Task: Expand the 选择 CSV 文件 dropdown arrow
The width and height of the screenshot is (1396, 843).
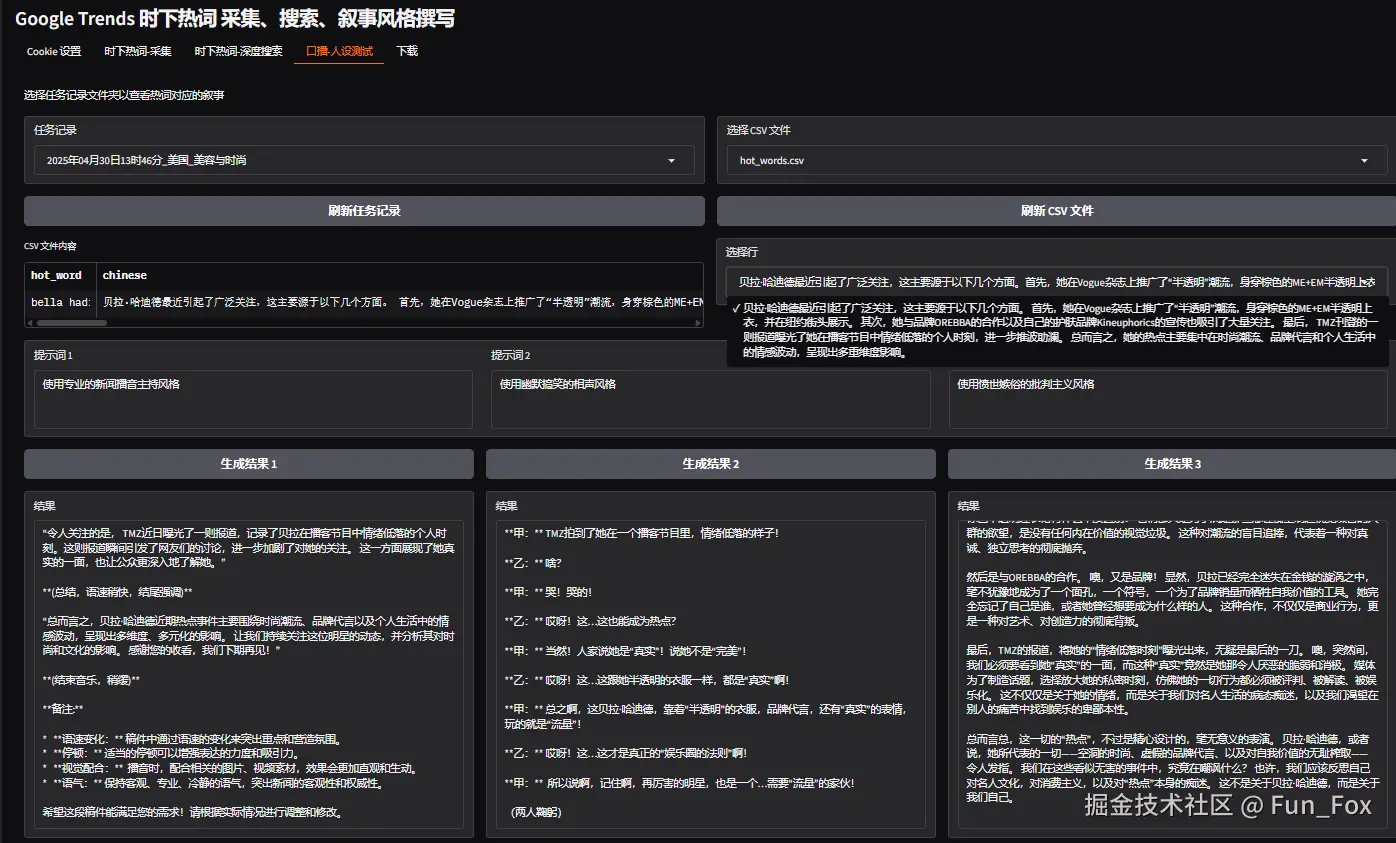Action: point(1365,160)
